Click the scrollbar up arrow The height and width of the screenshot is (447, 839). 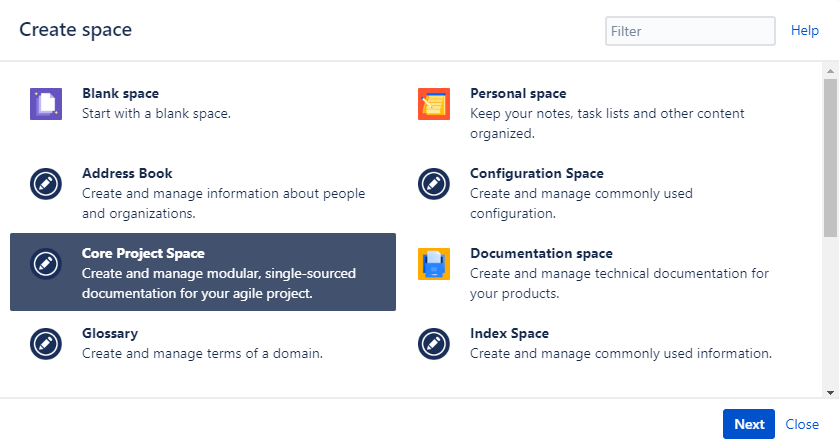click(x=831, y=70)
